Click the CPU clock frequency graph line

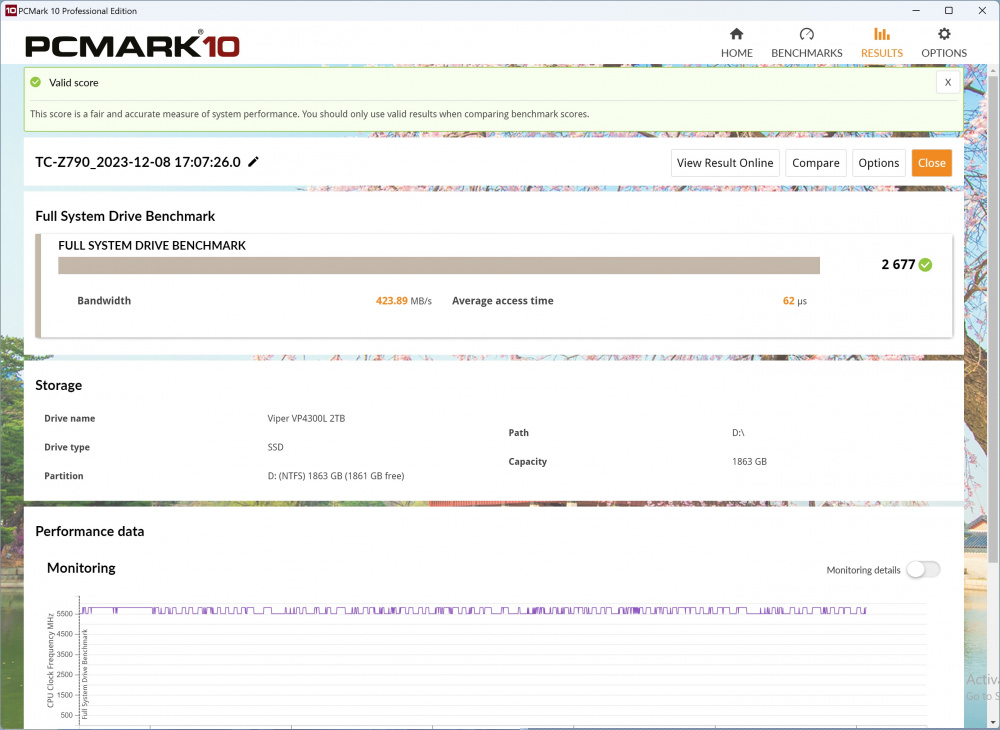click(472, 610)
